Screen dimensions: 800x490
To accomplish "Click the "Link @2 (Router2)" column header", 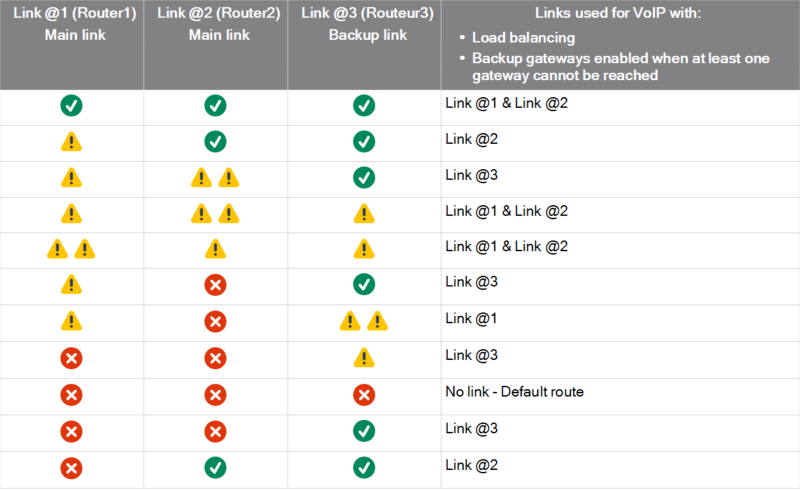I will [x=215, y=13].
